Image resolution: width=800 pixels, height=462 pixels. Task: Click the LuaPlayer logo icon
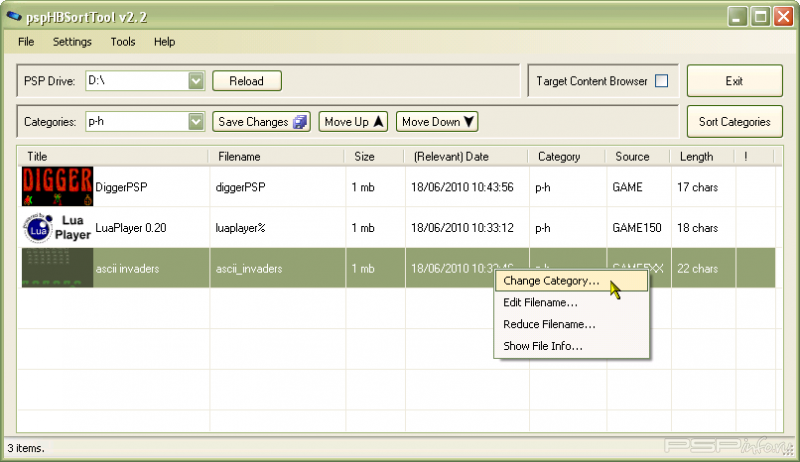click(57, 228)
